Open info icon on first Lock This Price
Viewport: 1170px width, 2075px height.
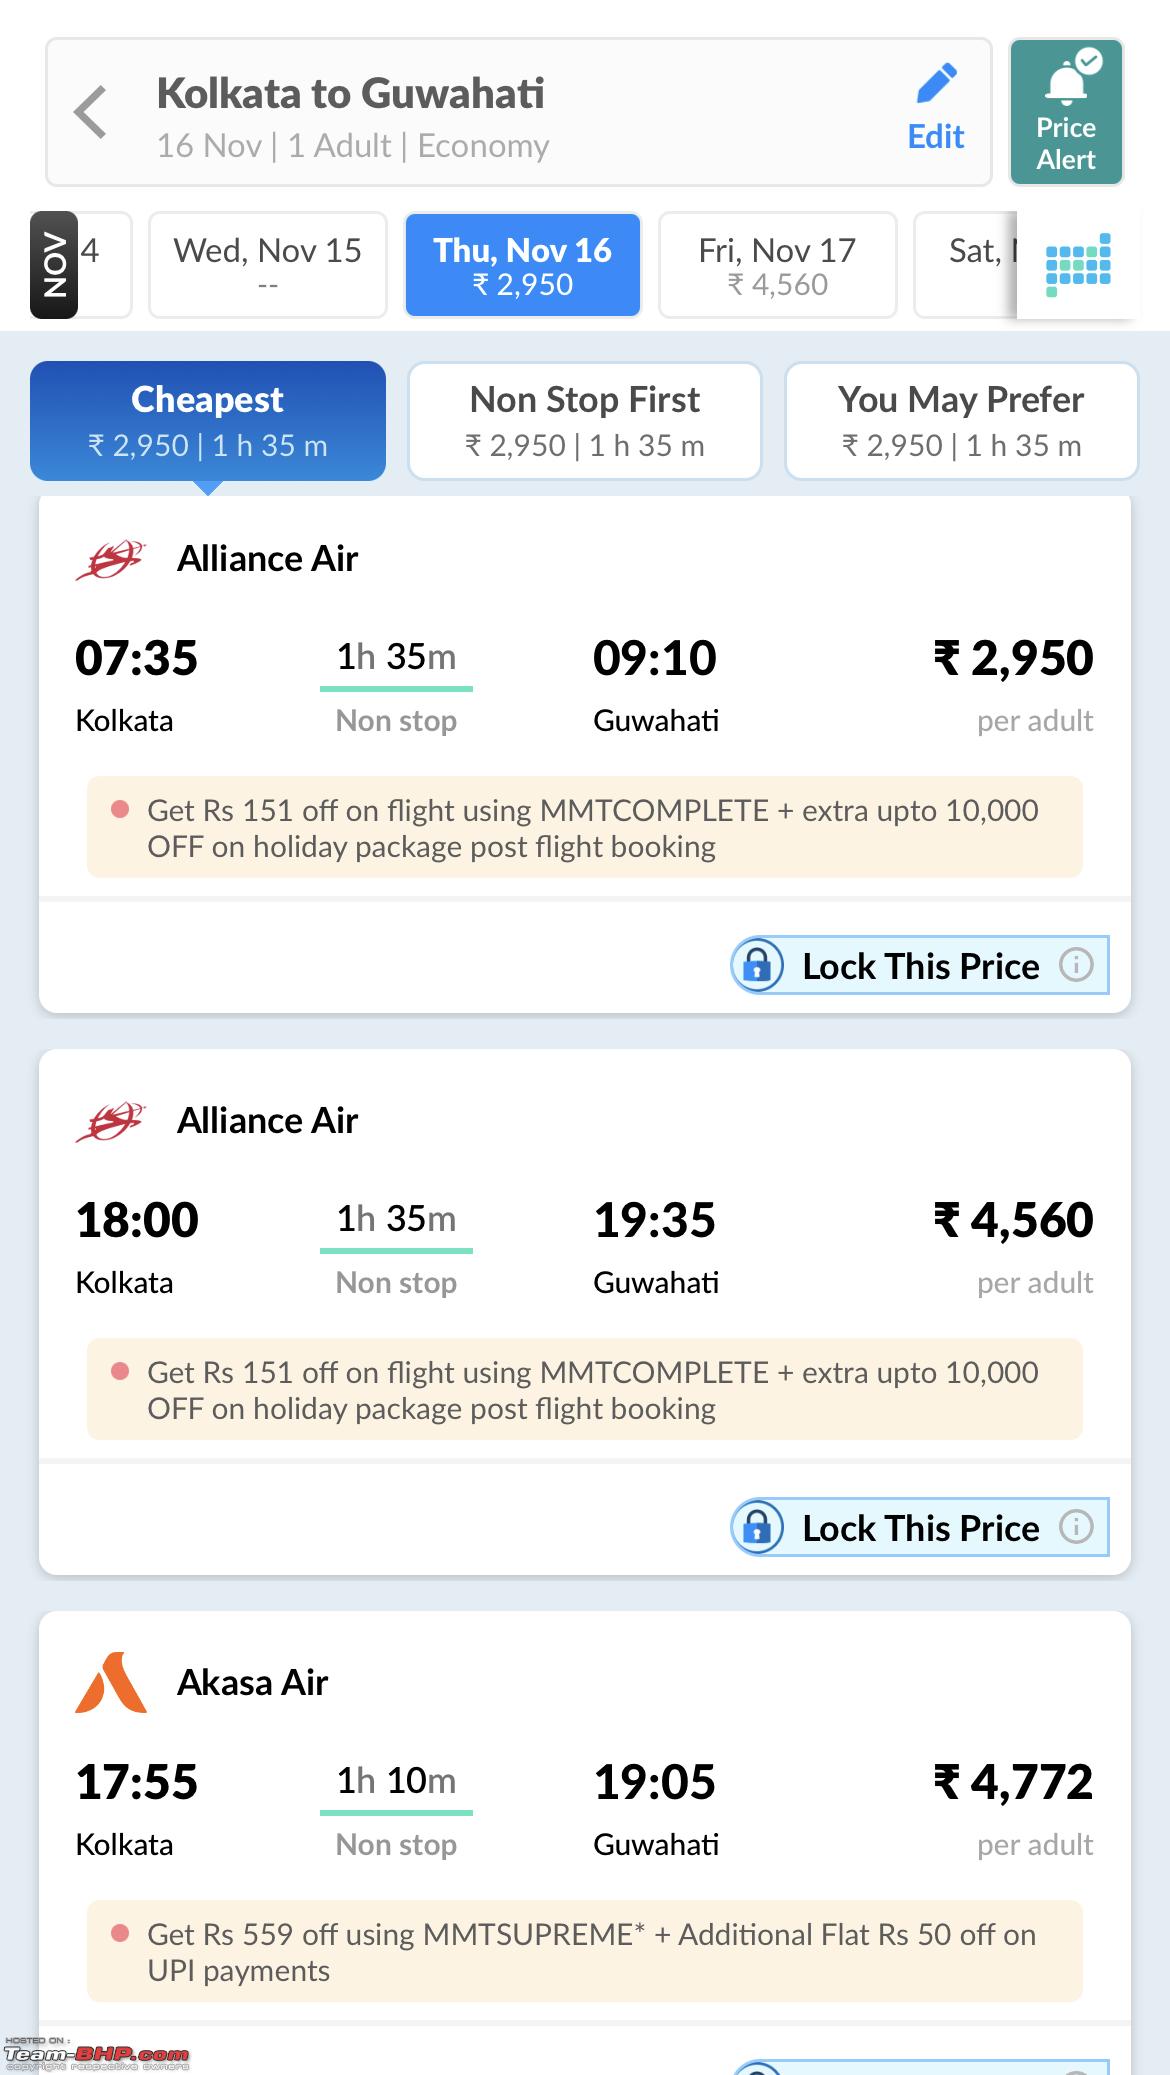tap(1076, 965)
